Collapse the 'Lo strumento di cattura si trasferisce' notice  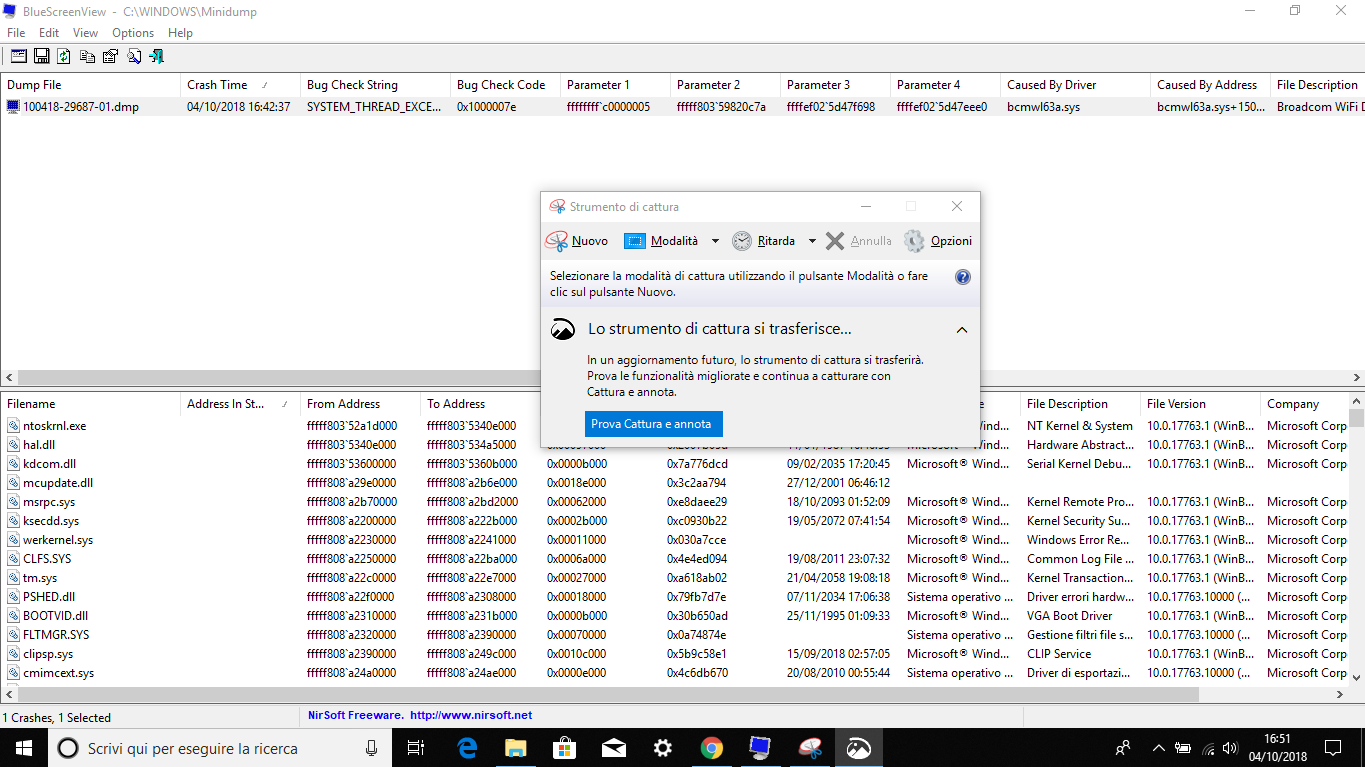point(962,329)
